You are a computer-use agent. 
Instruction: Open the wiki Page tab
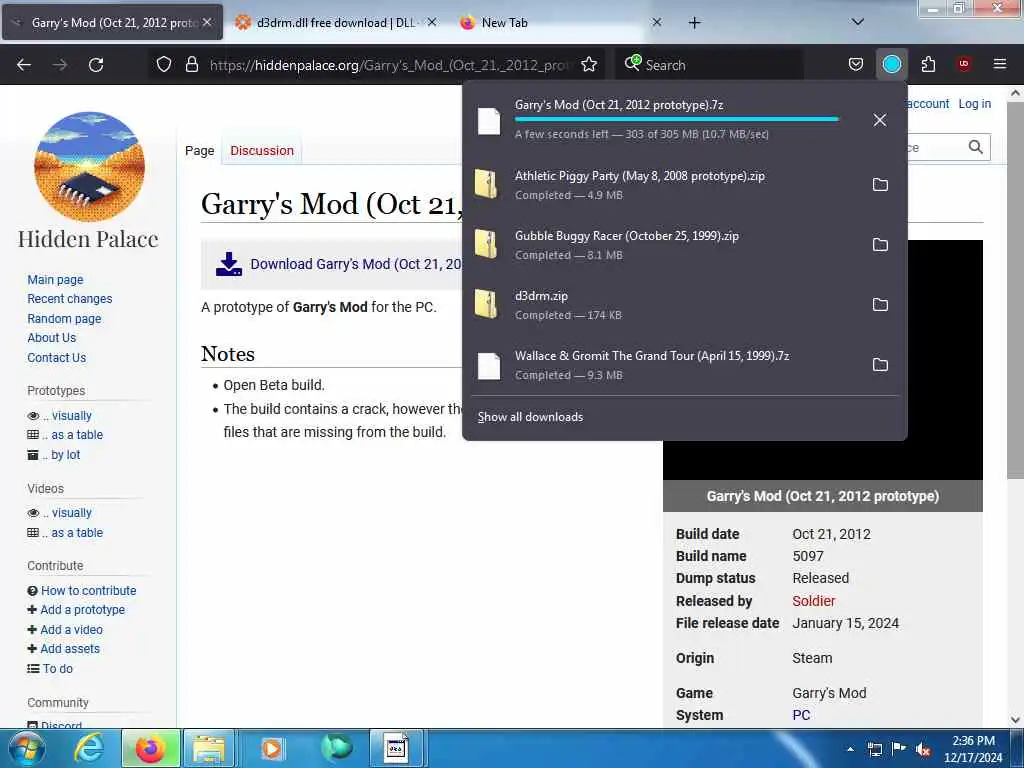[x=199, y=151]
